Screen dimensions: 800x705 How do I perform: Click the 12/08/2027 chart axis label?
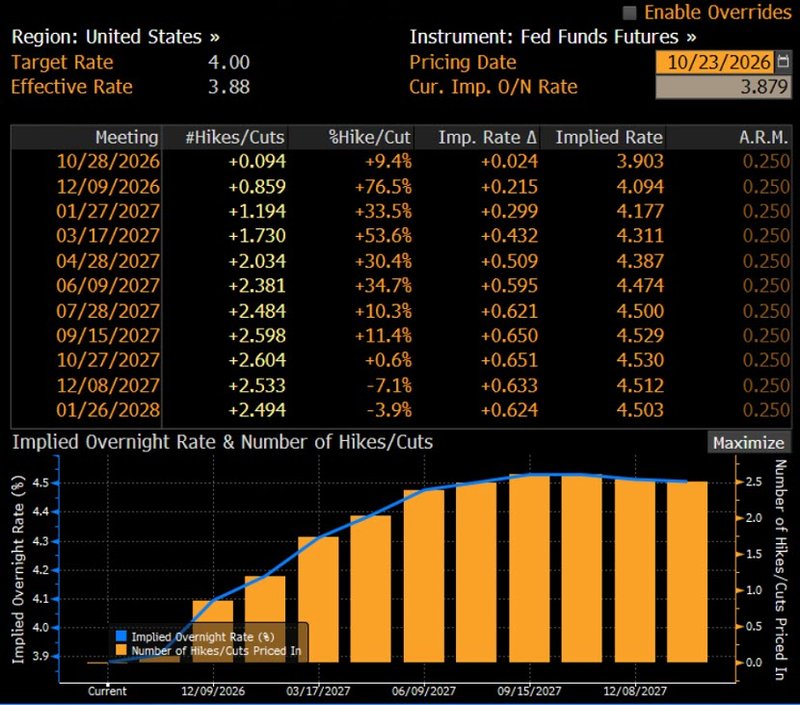635,691
